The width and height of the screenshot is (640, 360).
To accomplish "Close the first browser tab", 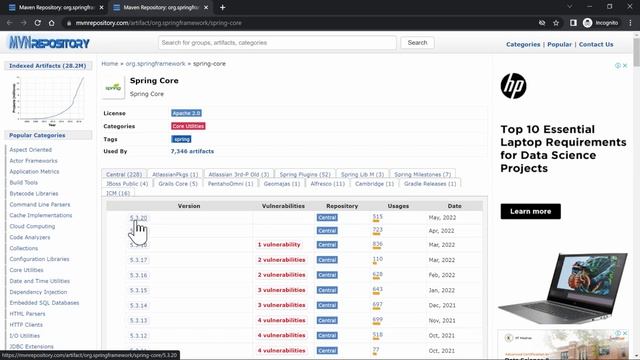I will point(101,7).
